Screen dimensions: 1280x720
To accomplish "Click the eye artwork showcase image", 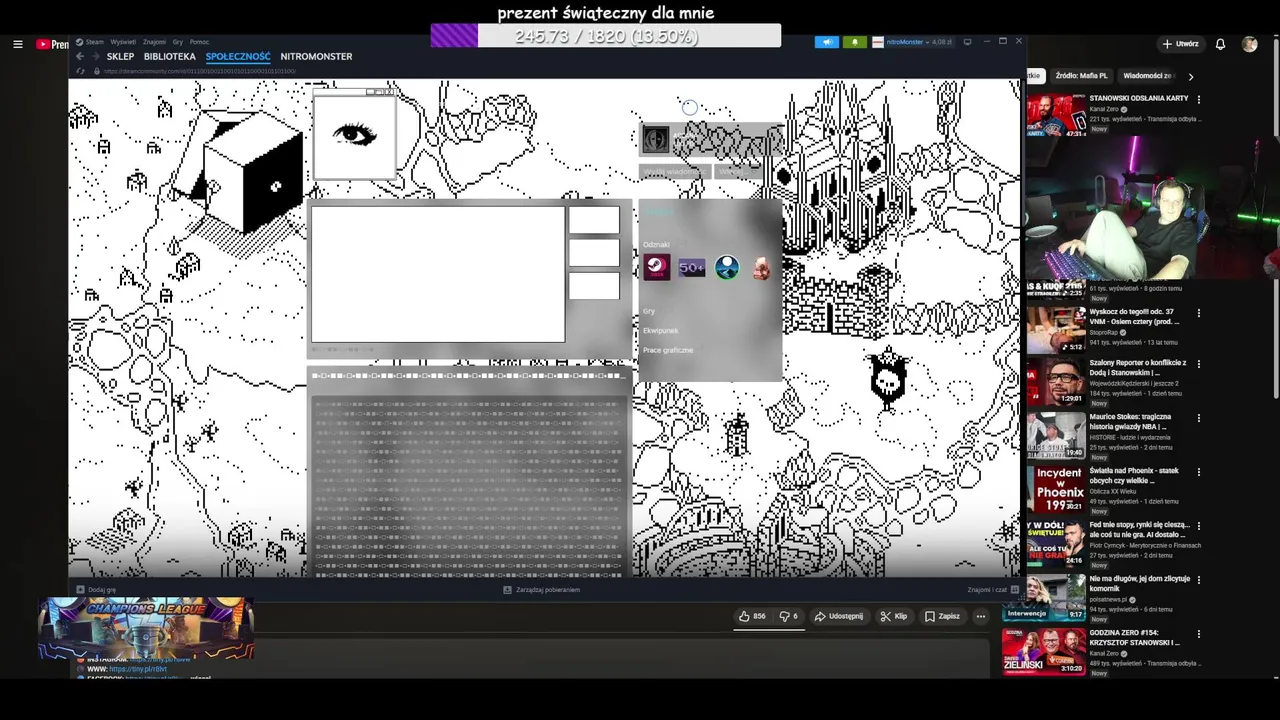I will coord(354,137).
